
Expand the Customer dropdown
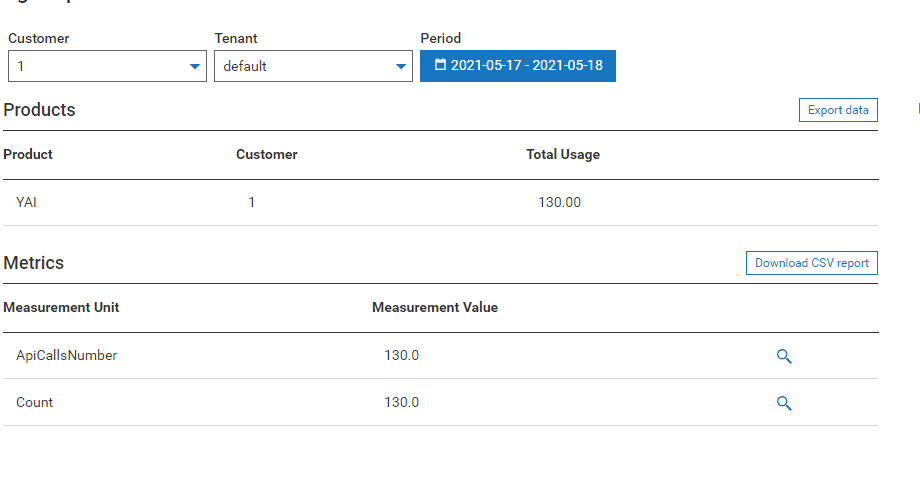click(x=106, y=67)
